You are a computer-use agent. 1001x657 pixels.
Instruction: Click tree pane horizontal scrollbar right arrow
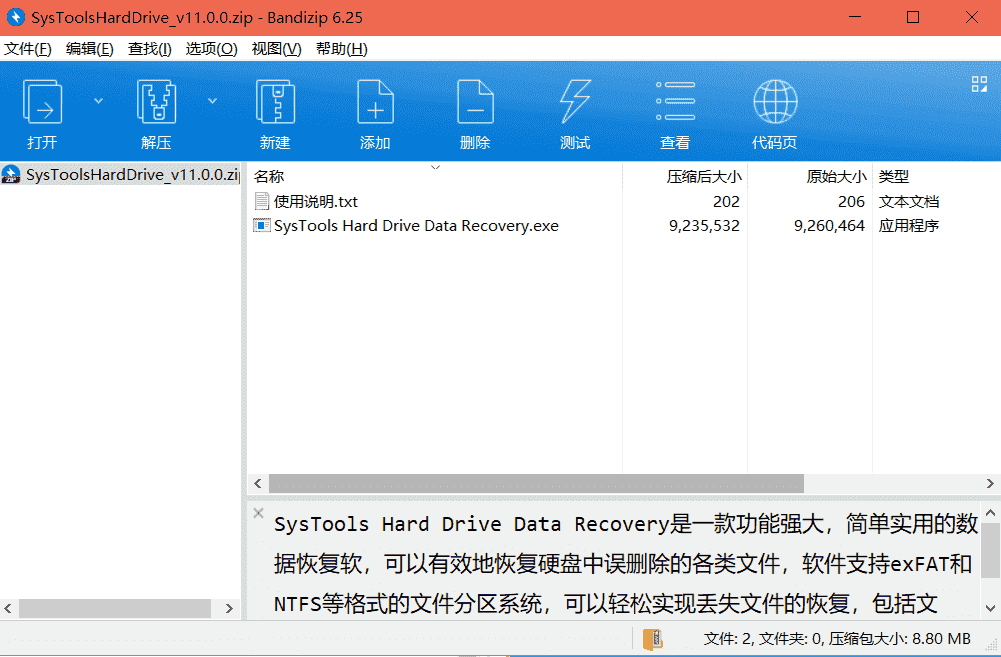click(x=229, y=608)
